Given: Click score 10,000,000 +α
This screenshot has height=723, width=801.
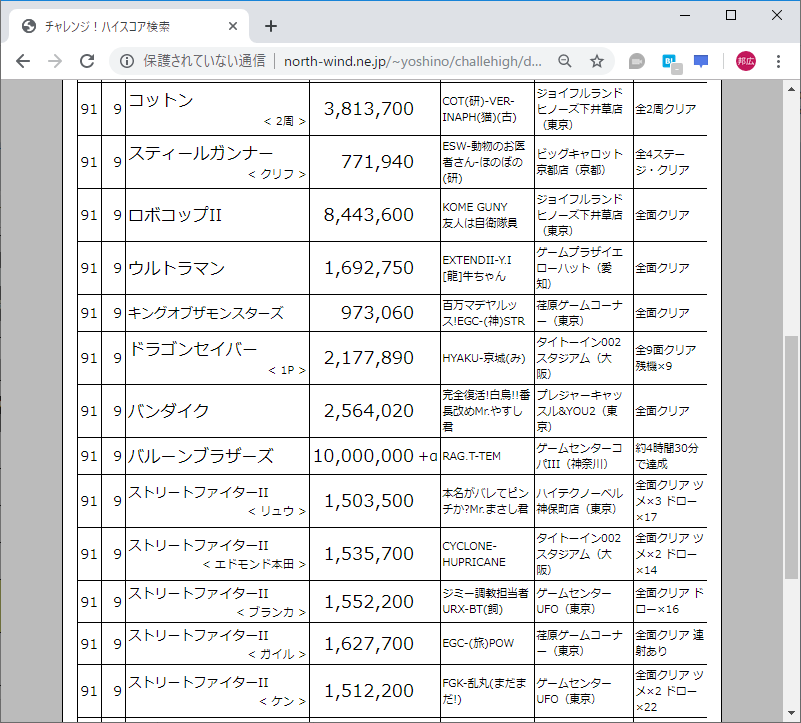Looking at the screenshot, I should tap(375, 456).
